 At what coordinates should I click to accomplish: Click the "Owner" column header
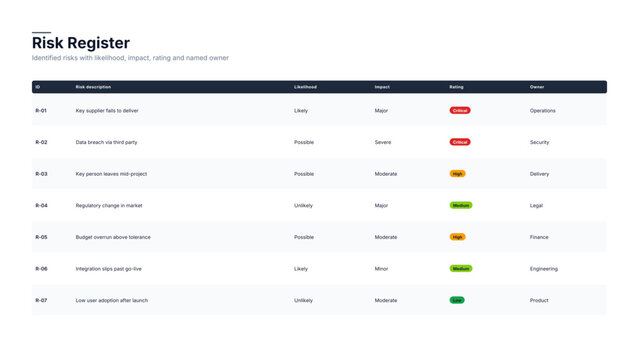pyautogui.click(x=537, y=87)
